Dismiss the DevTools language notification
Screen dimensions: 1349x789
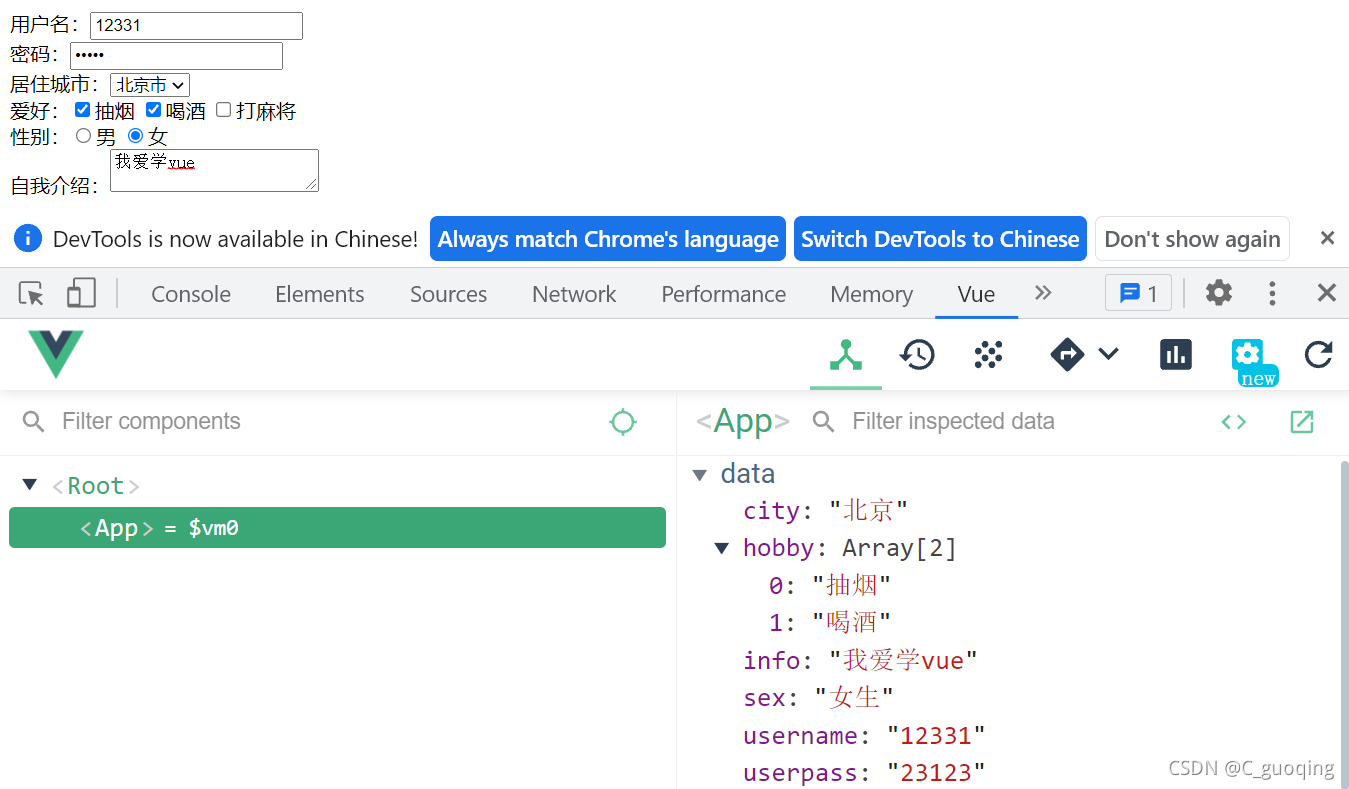click(1327, 238)
